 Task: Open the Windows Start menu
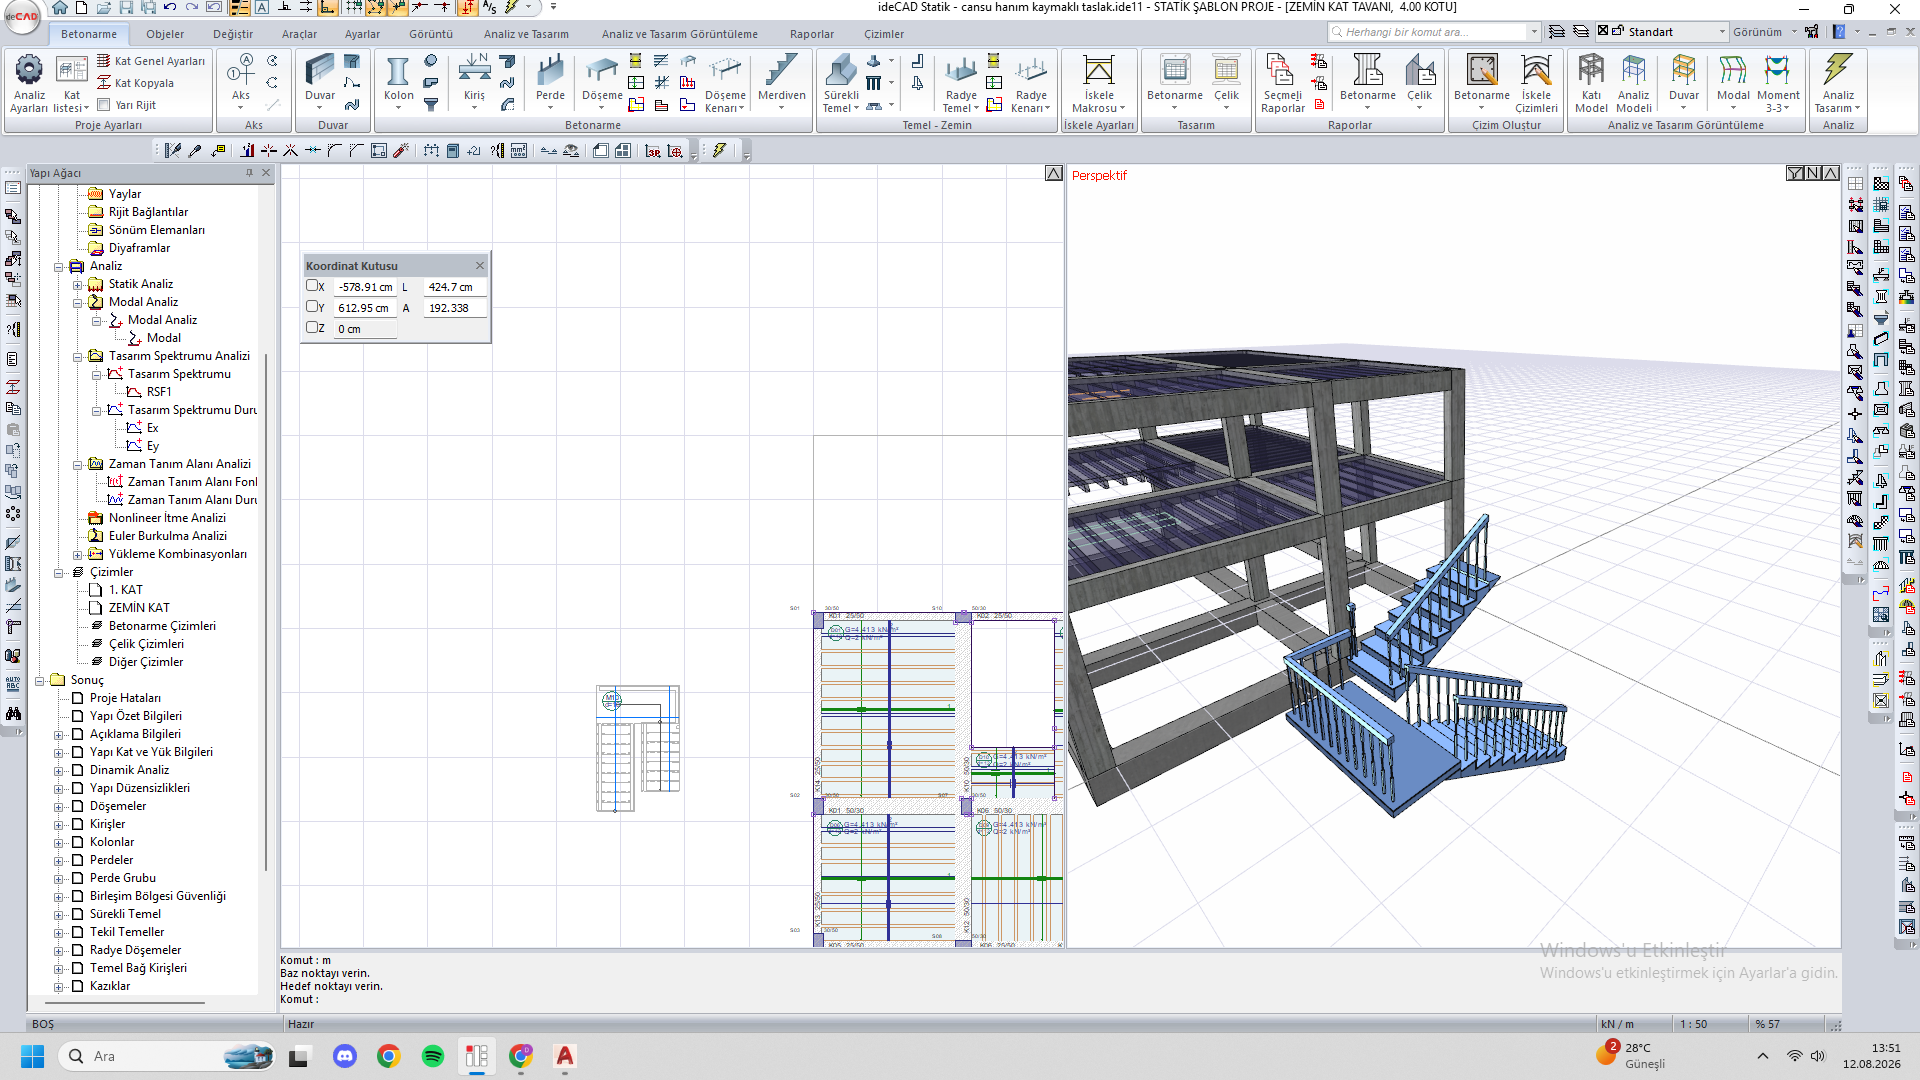(32, 1056)
